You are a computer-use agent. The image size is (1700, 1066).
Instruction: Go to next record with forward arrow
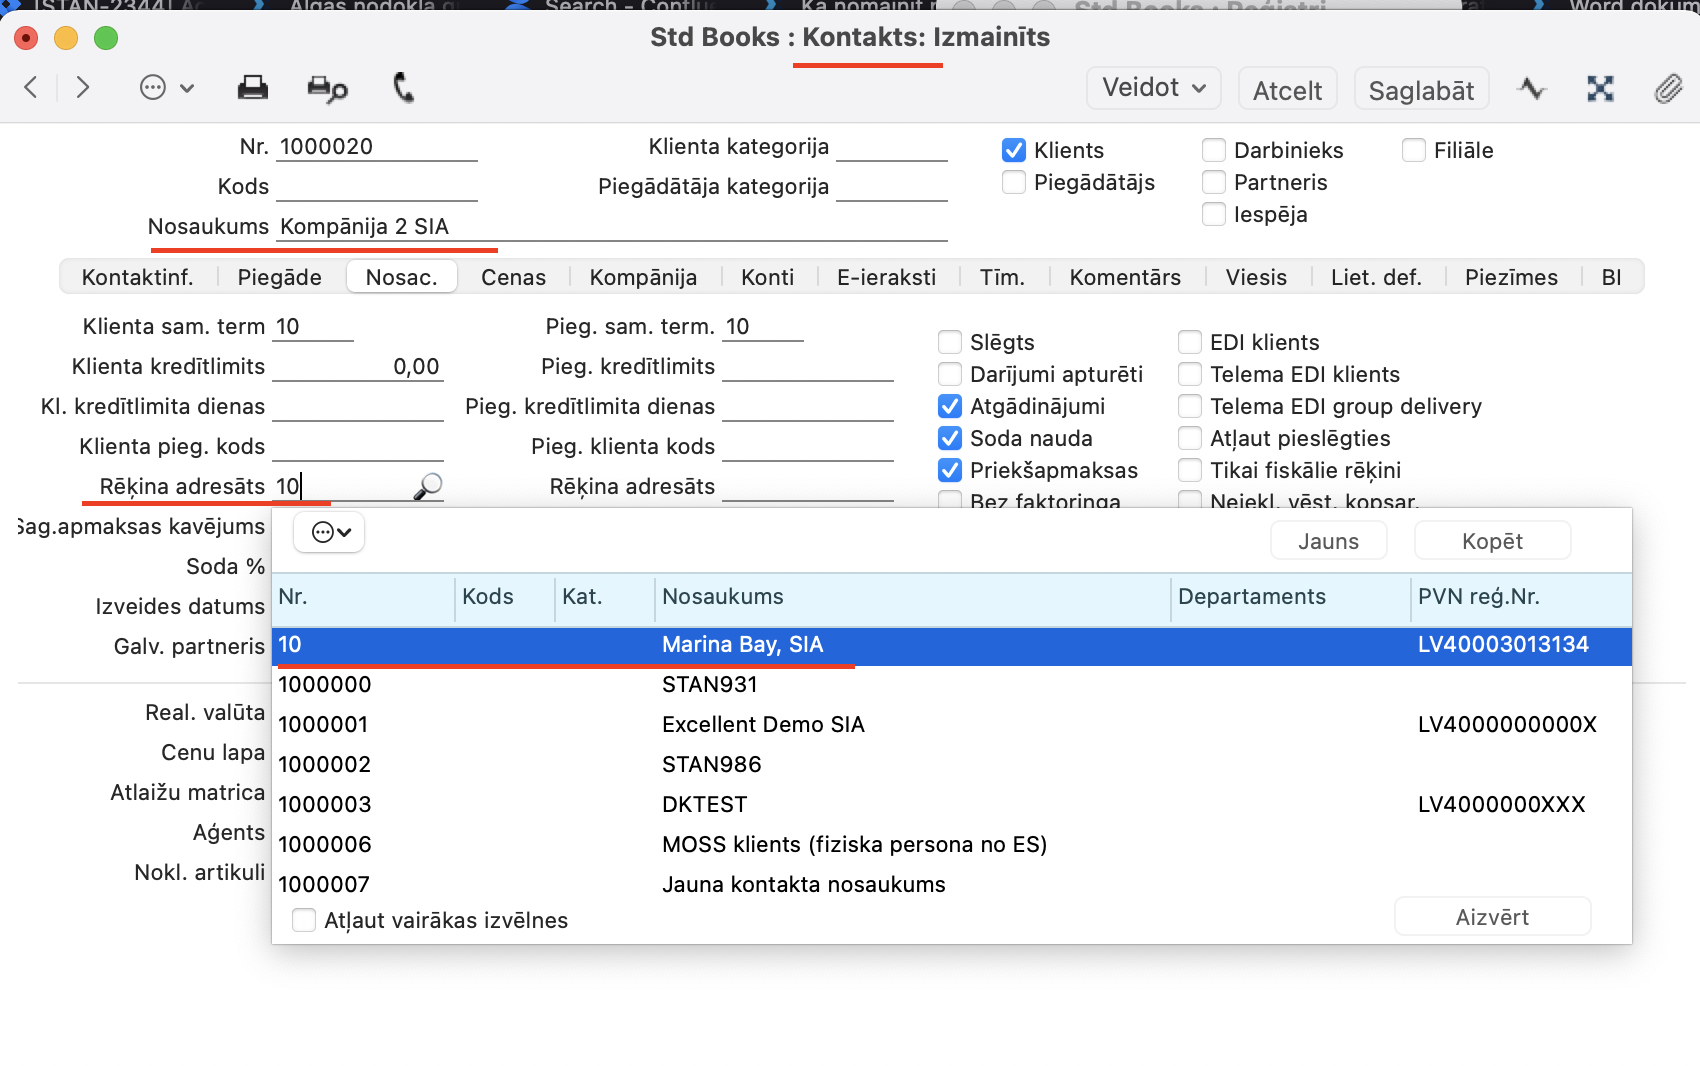[83, 88]
